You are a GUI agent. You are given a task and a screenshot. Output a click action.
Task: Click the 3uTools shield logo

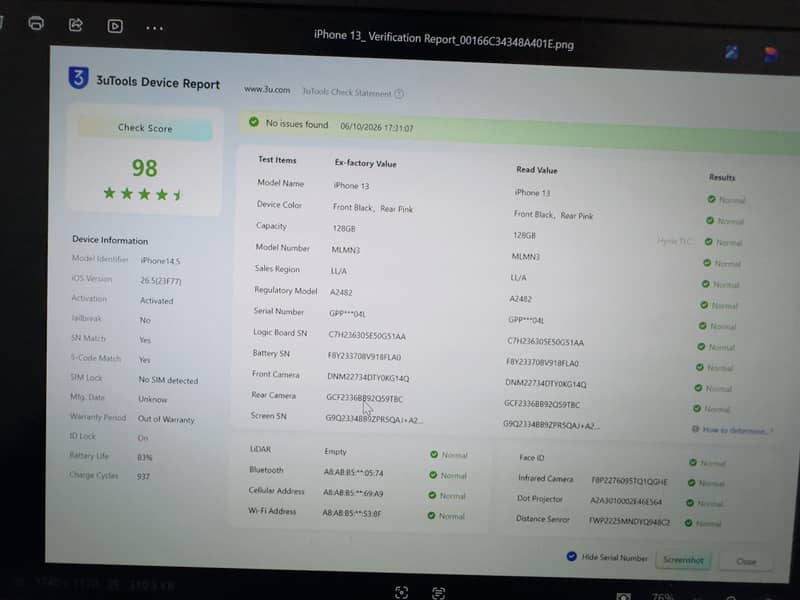tap(79, 78)
